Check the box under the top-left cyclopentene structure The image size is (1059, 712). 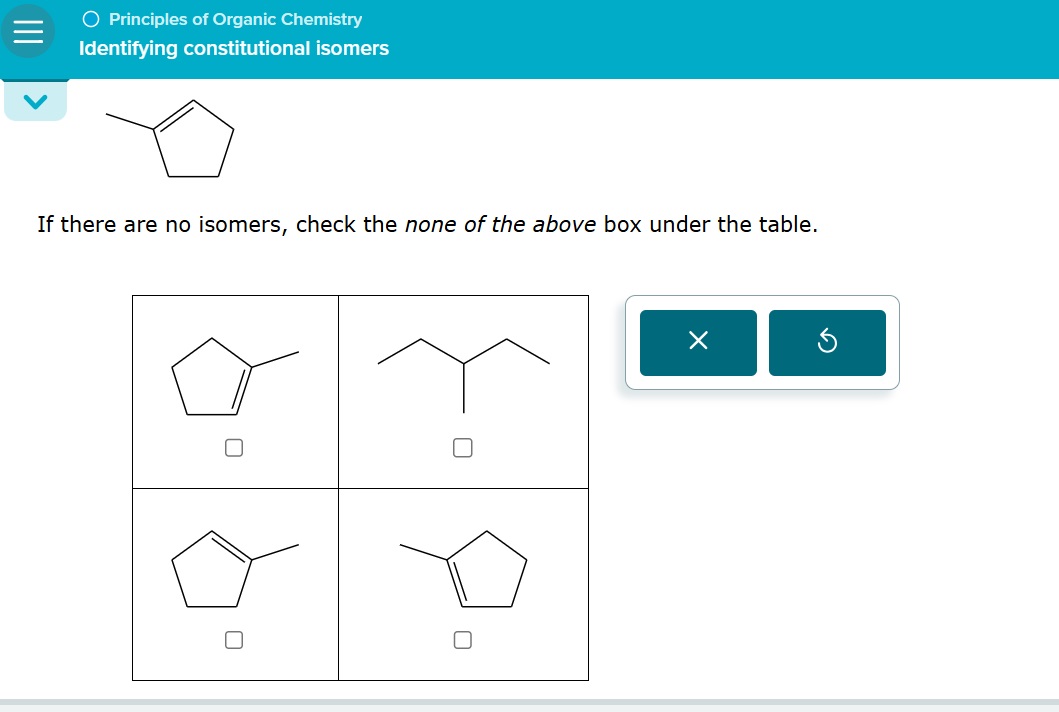tap(233, 447)
